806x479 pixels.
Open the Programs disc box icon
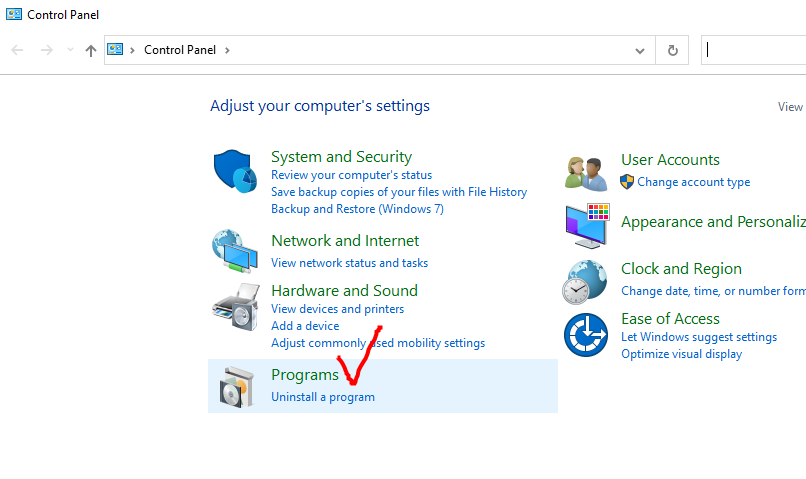(x=236, y=387)
